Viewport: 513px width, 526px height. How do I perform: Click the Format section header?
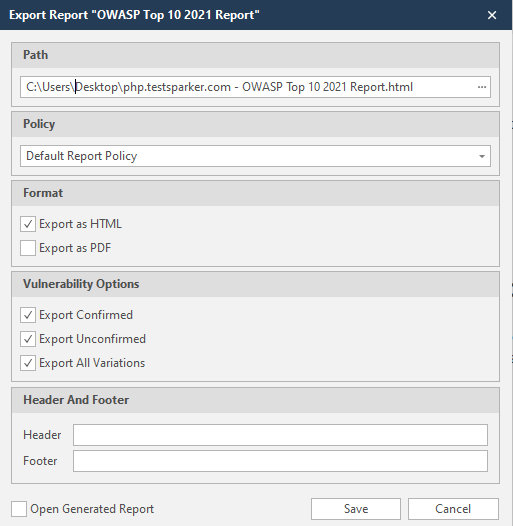click(x=255, y=193)
